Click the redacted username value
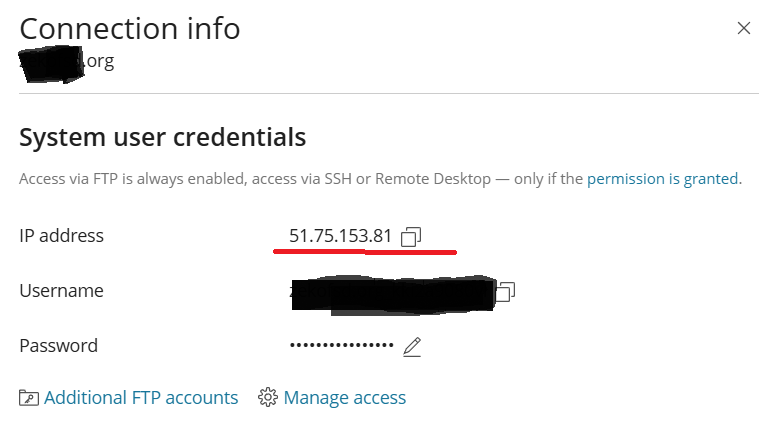Image resolution: width=781 pixels, height=431 pixels. click(392, 294)
